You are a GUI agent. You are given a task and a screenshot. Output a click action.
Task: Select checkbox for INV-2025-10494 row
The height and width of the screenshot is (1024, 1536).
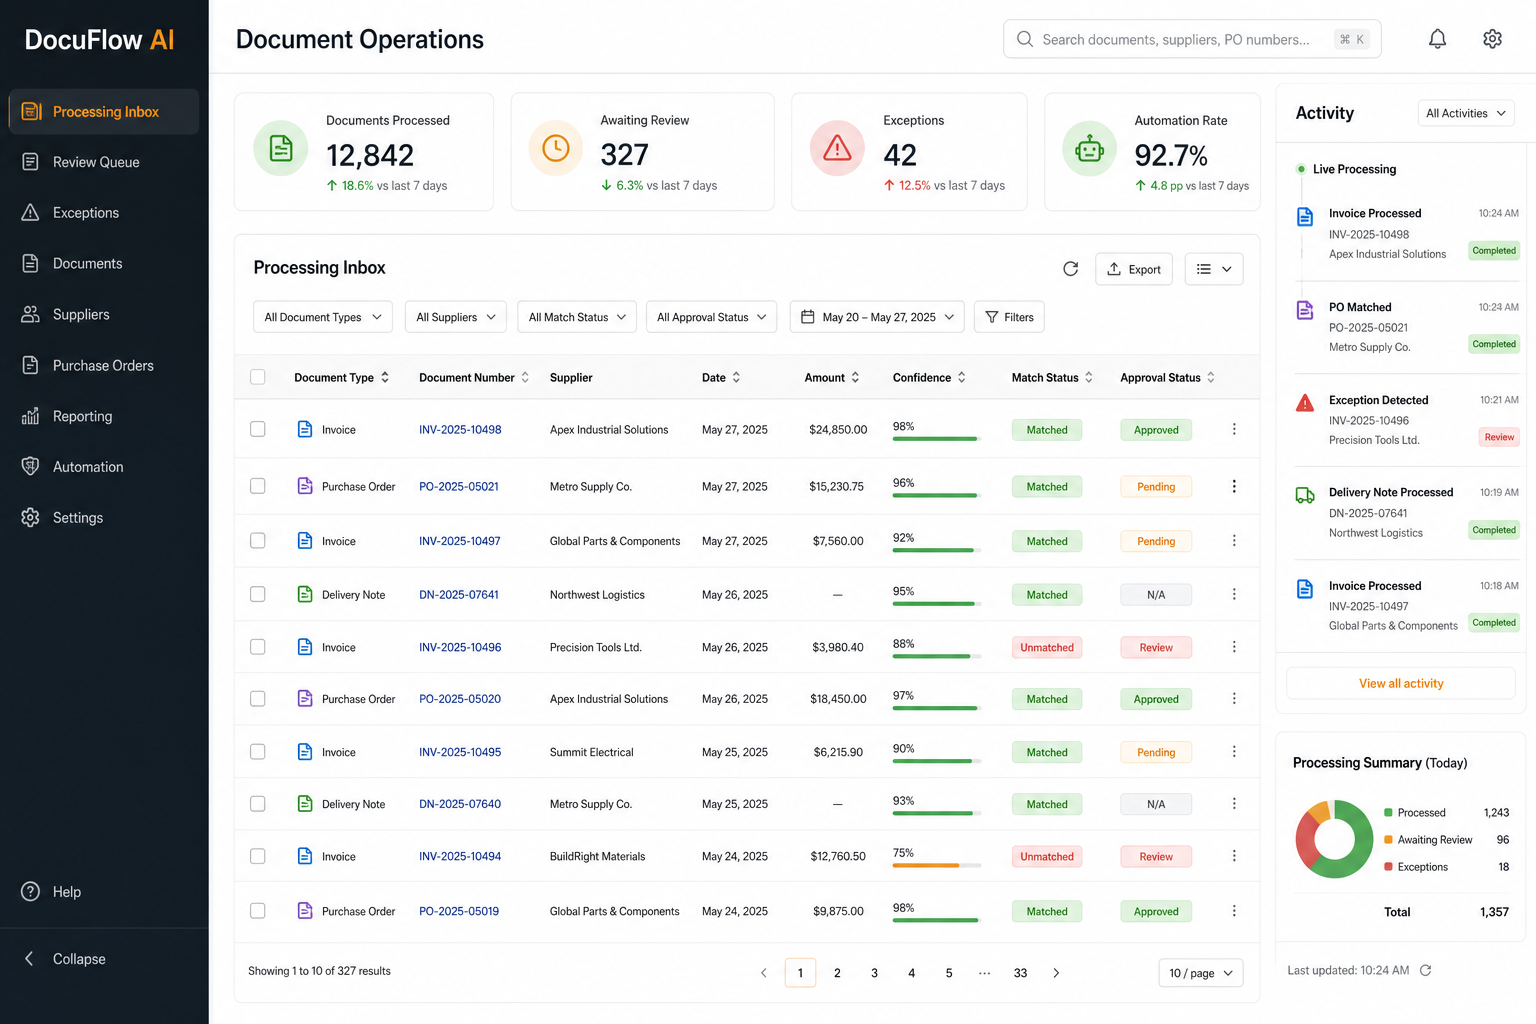point(257,856)
